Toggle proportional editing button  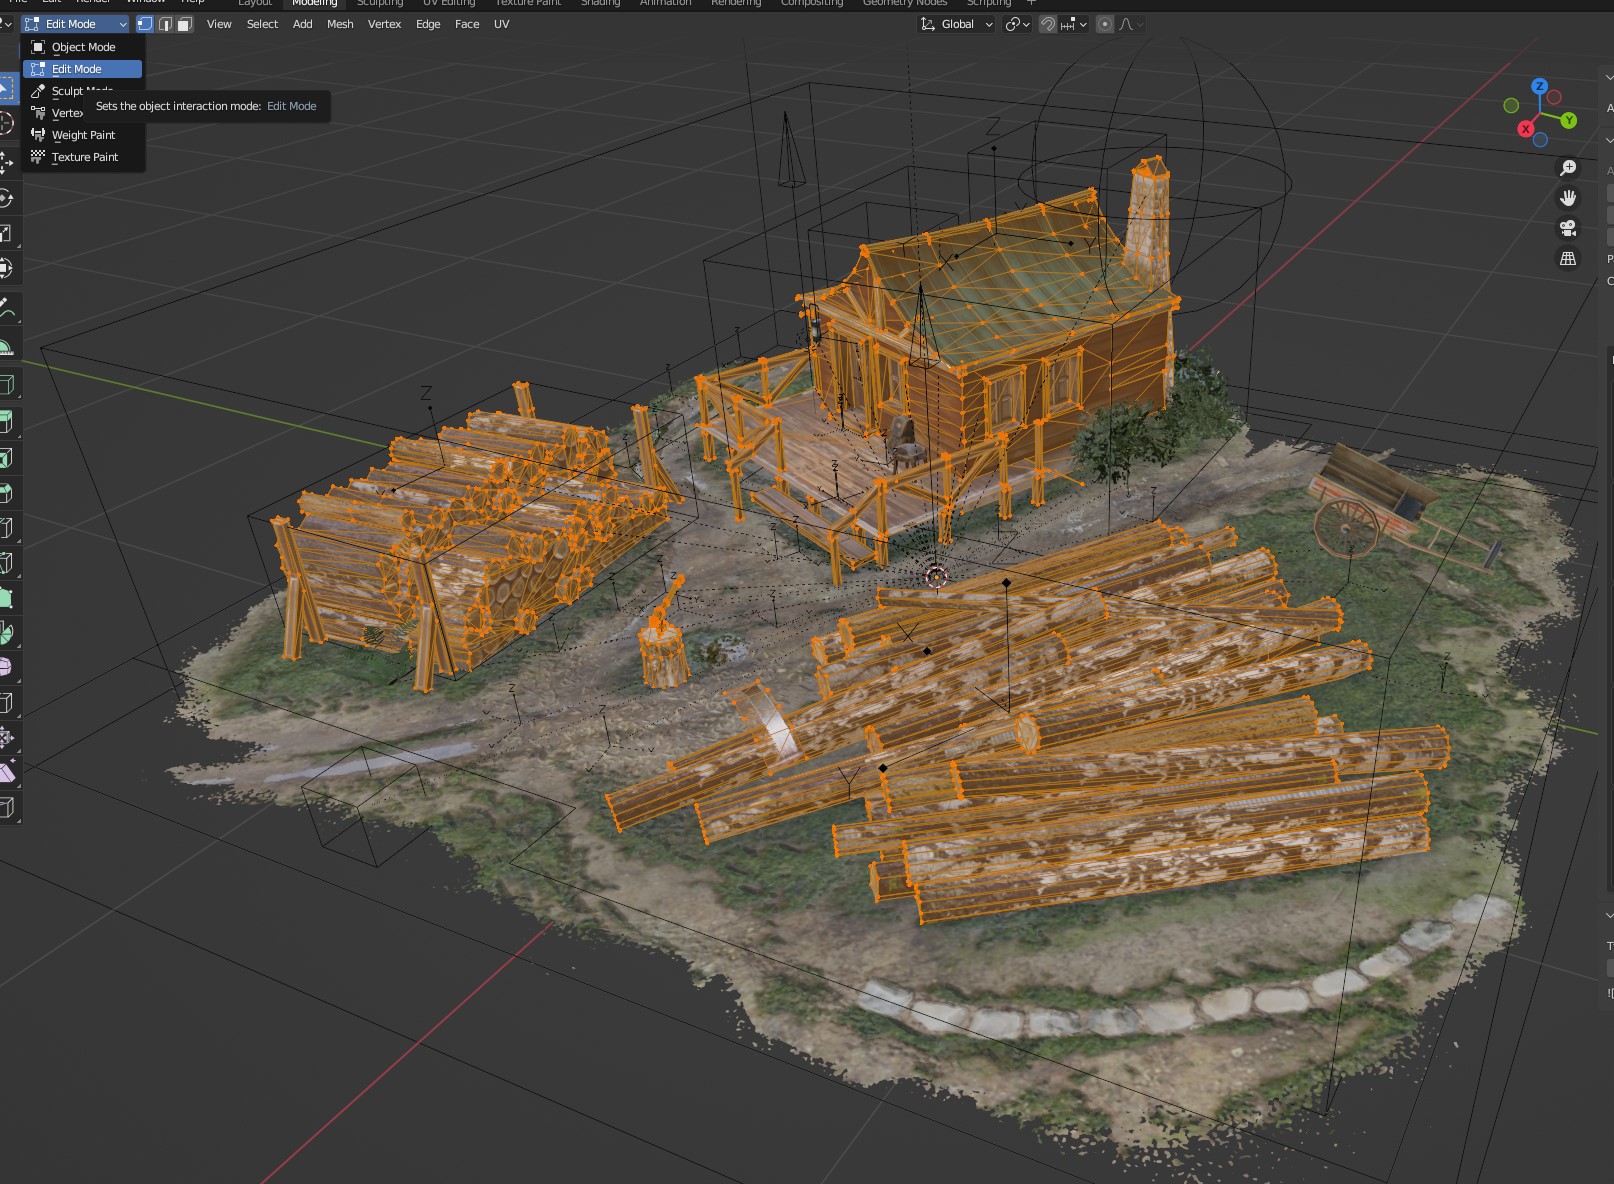pyautogui.click(x=1105, y=24)
